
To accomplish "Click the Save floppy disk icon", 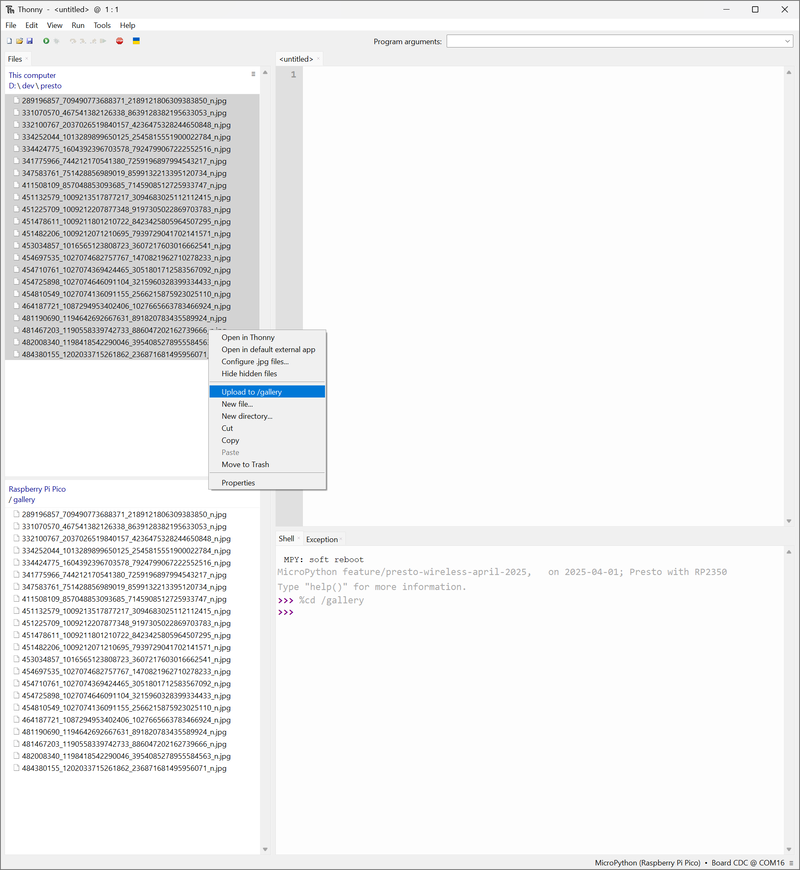I will tap(30, 41).
